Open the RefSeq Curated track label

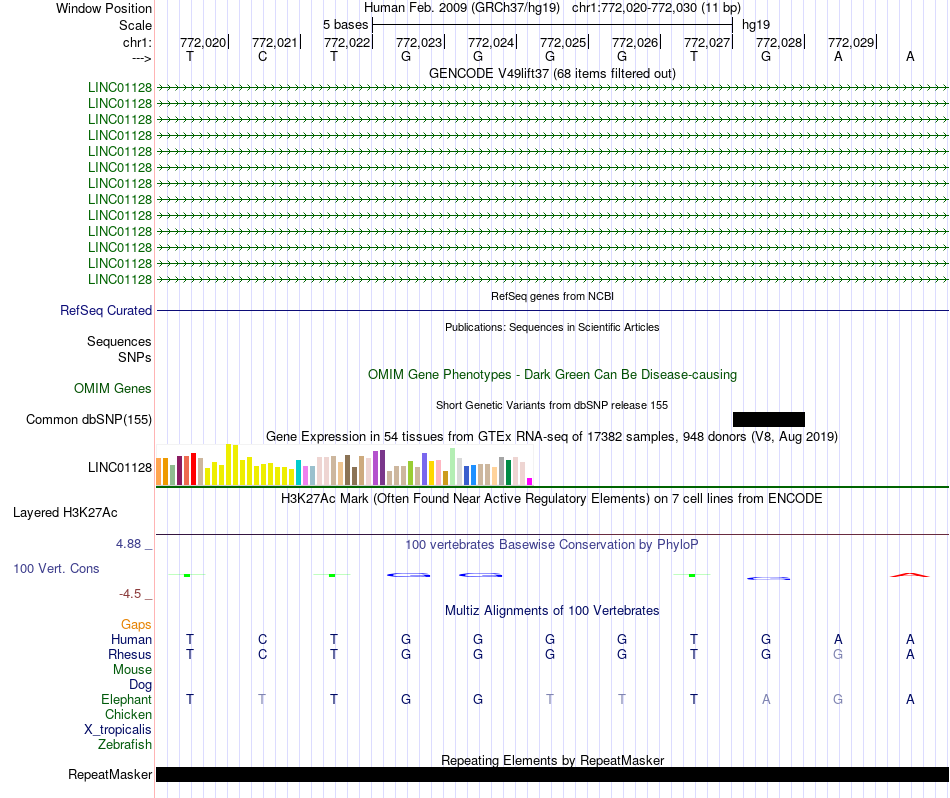point(106,310)
